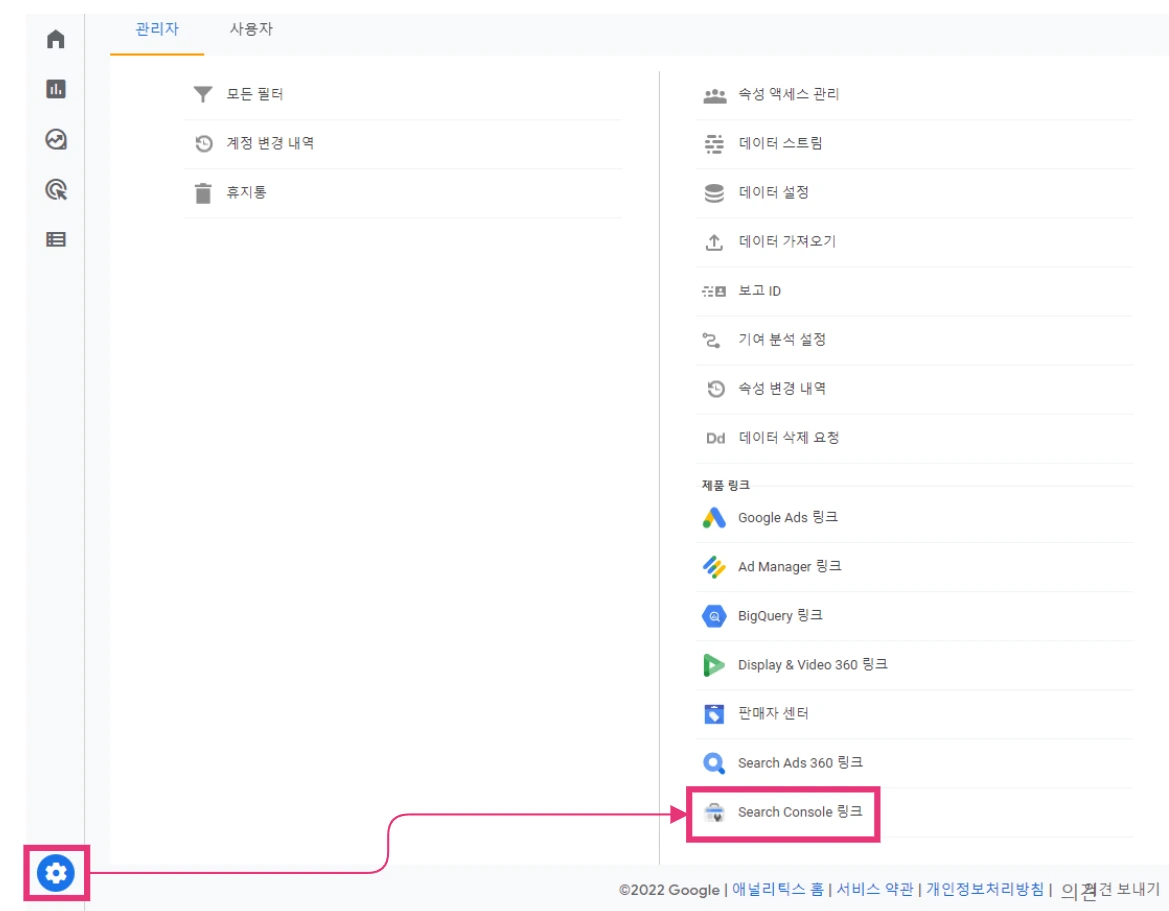Click upload icon beside 데이터 가져오기
This screenshot has width=1169, height=911.
(714, 242)
